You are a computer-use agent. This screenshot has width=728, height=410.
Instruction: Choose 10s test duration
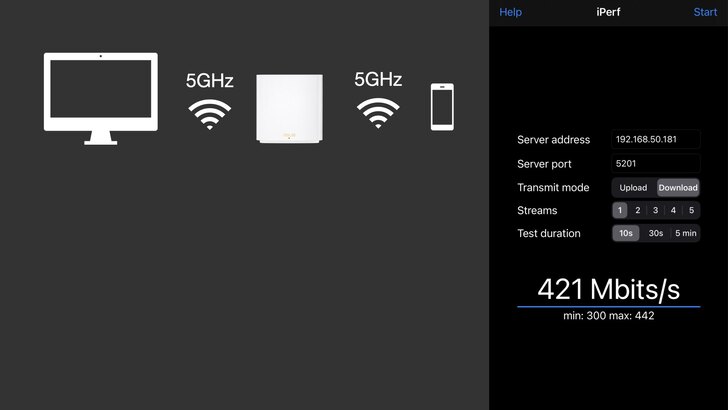pyautogui.click(x=626, y=233)
